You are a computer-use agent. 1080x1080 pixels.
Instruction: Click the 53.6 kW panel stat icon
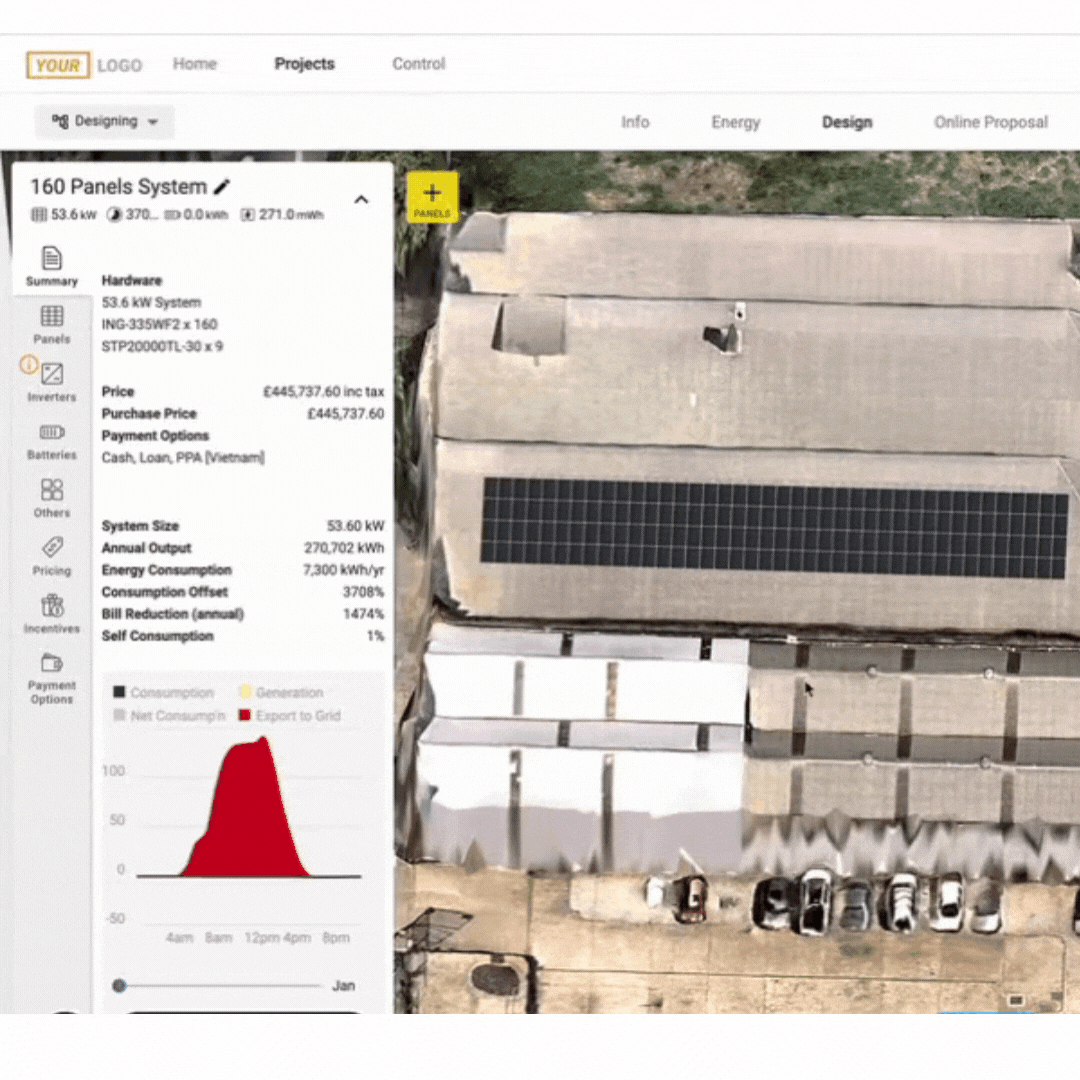(39, 215)
